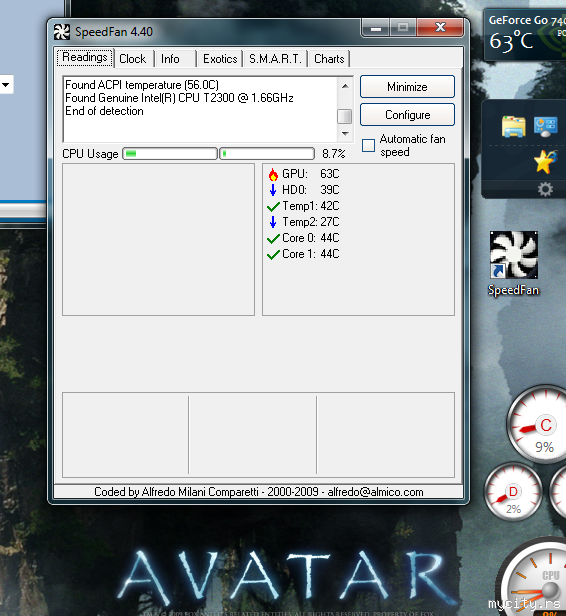Click the Minimize button in SpeedFan
Screen dimensions: 566x616
coord(407,87)
